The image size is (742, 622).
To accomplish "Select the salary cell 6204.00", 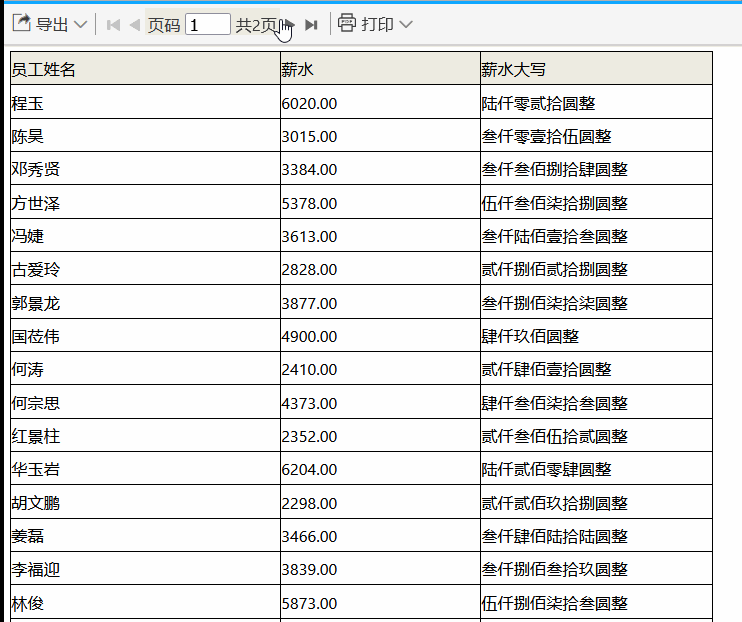I will 380,469.
